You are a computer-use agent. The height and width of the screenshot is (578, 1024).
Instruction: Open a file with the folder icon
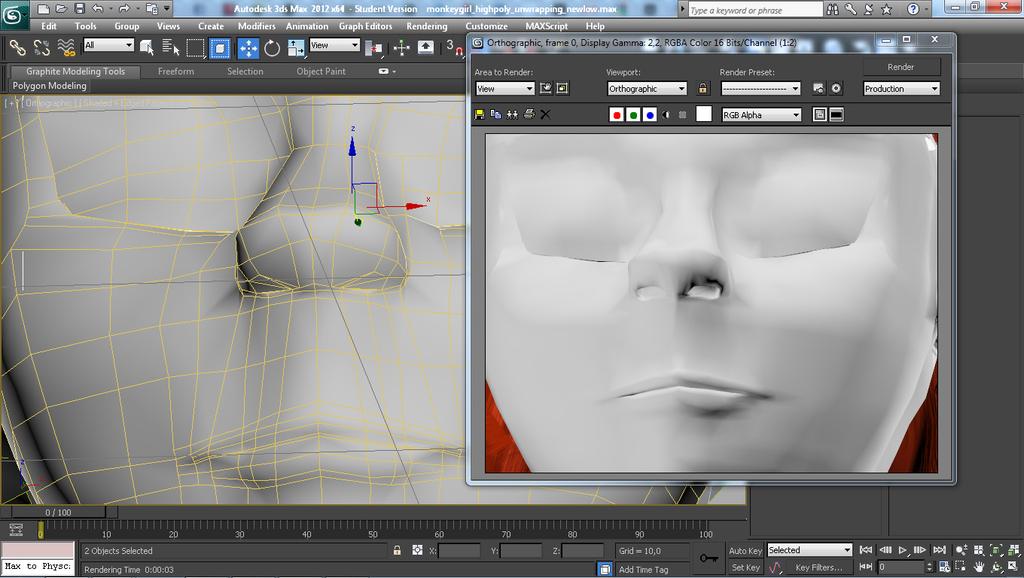click(x=61, y=8)
